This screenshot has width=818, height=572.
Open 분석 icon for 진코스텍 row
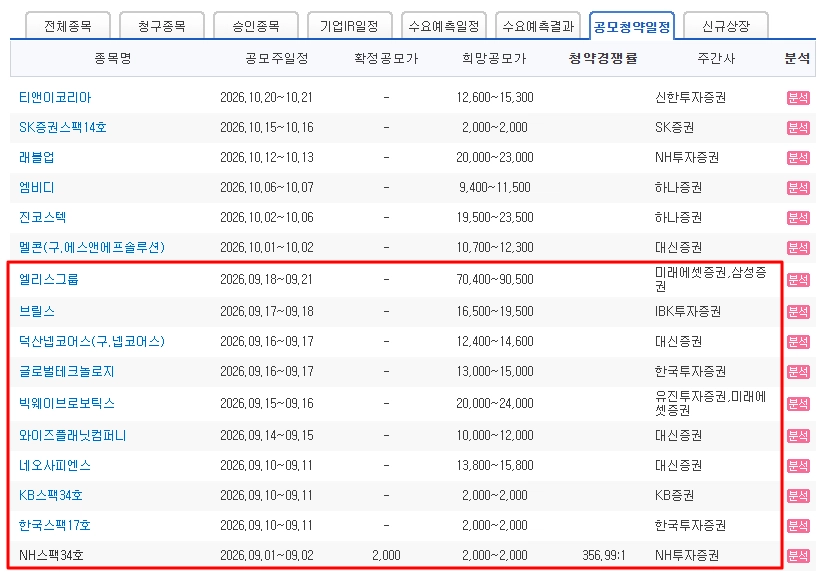coord(798,218)
